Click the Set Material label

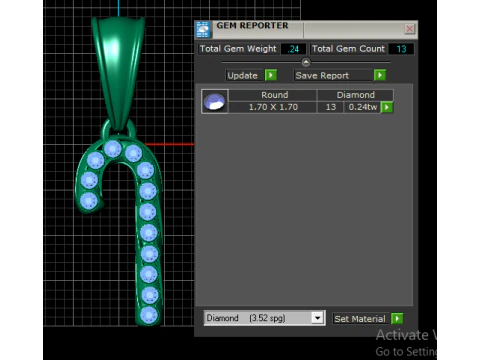360,319
